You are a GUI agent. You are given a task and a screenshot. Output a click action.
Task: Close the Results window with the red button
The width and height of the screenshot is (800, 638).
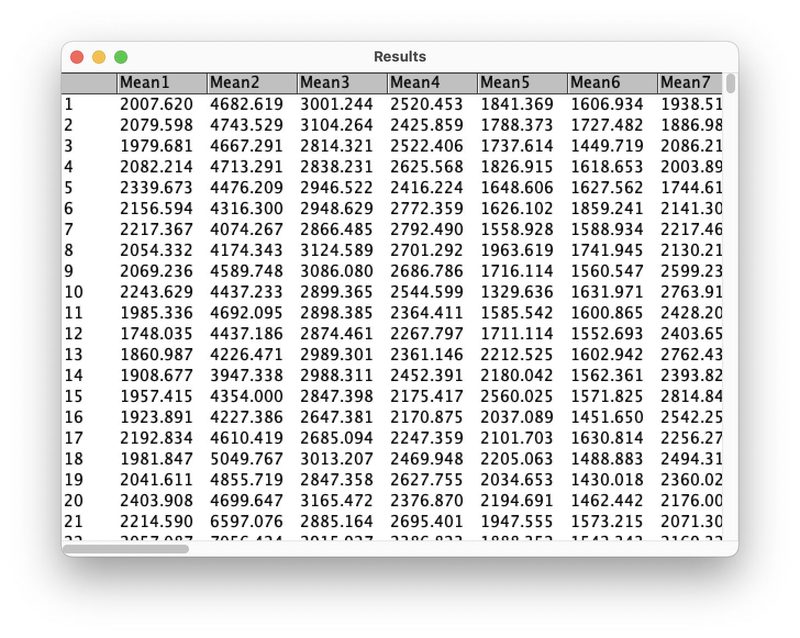[77, 57]
